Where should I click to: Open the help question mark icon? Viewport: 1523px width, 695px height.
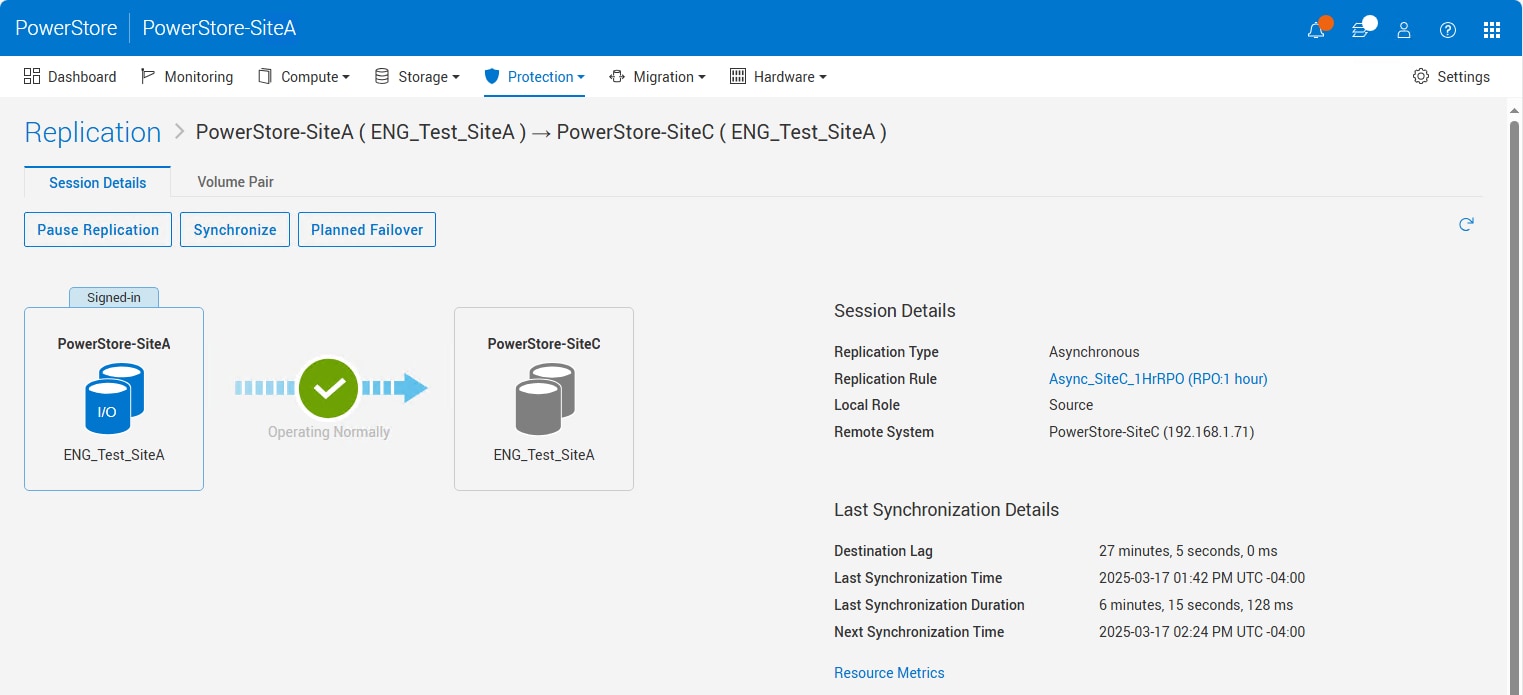click(x=1448, y=29)
